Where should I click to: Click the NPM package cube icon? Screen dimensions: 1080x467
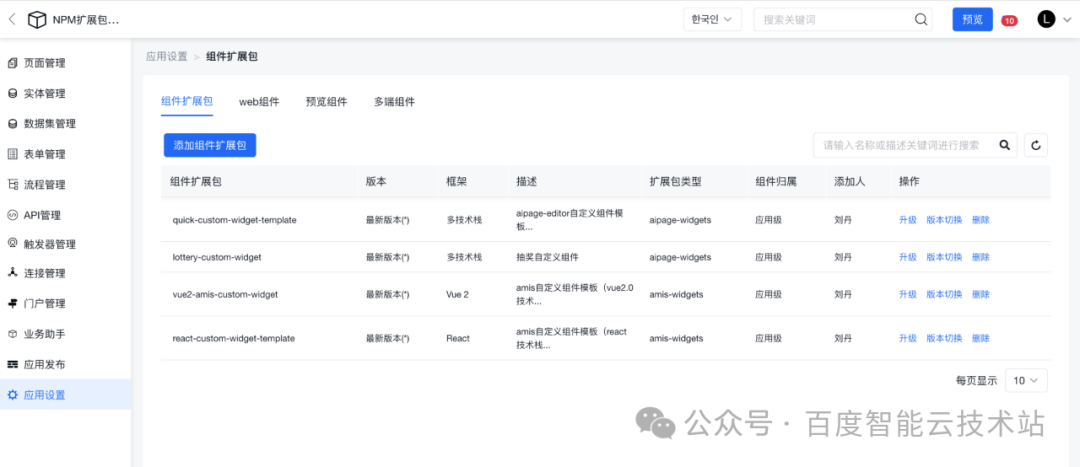click(37, 20)
